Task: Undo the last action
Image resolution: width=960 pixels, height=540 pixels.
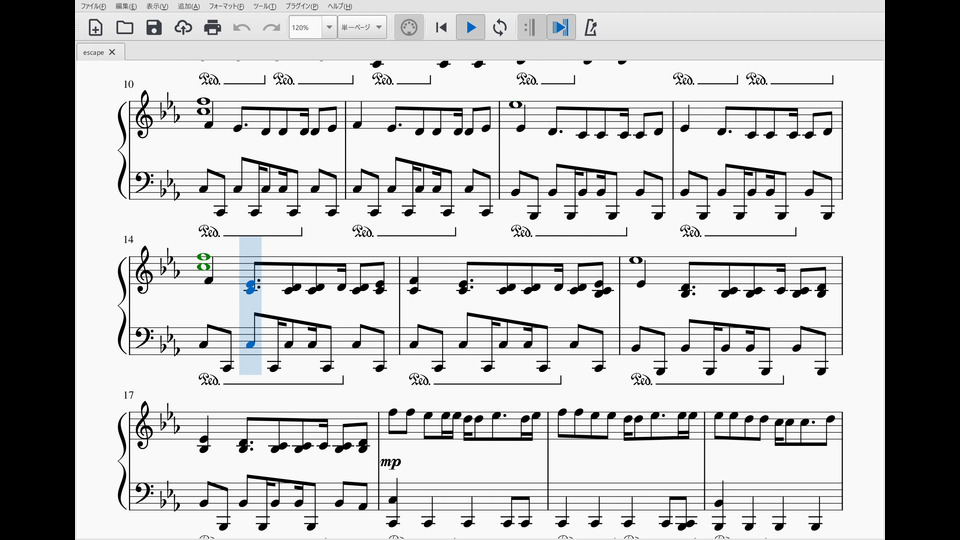Action: coord(242,28)
